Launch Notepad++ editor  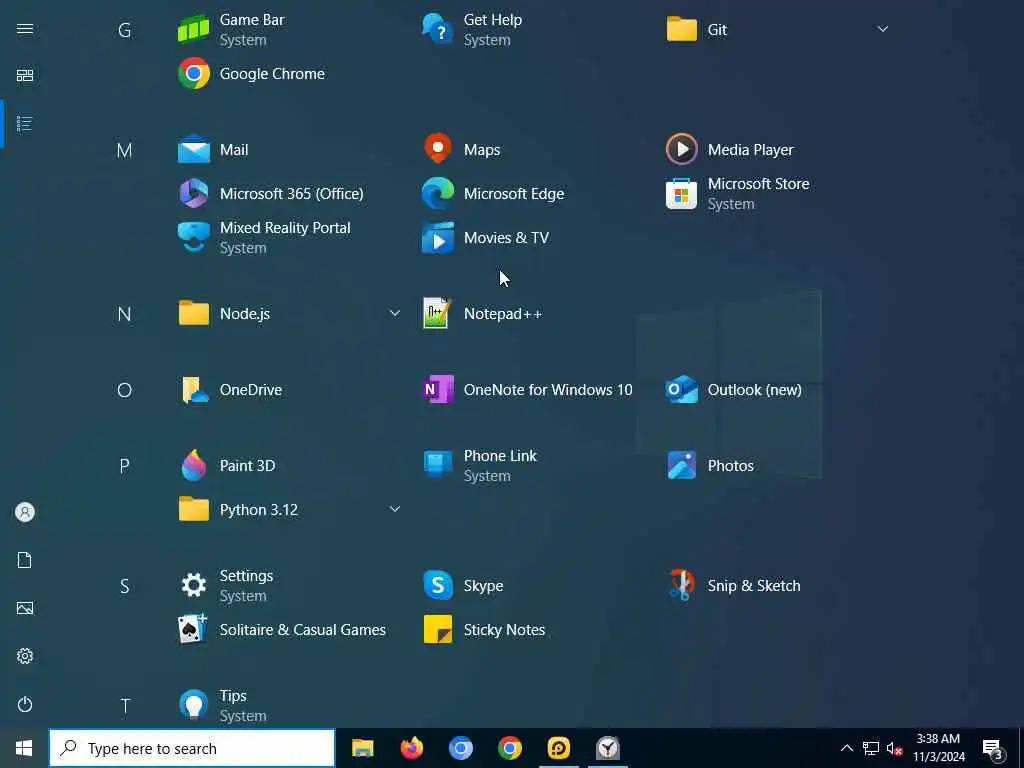click(x=483, y=313)
